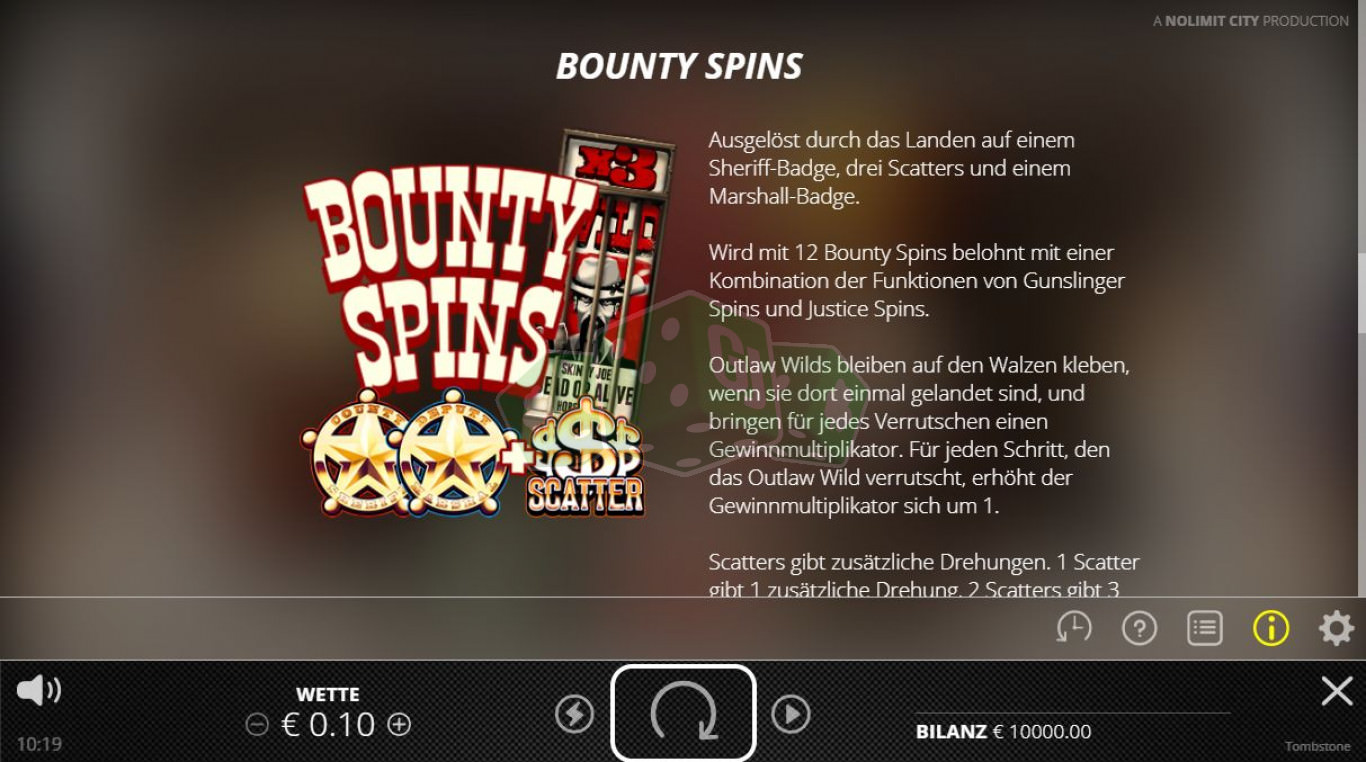Screen dimensions: 1366x762
Task: Click the leftmost golden sheriff badge
Action: [356, 452]
